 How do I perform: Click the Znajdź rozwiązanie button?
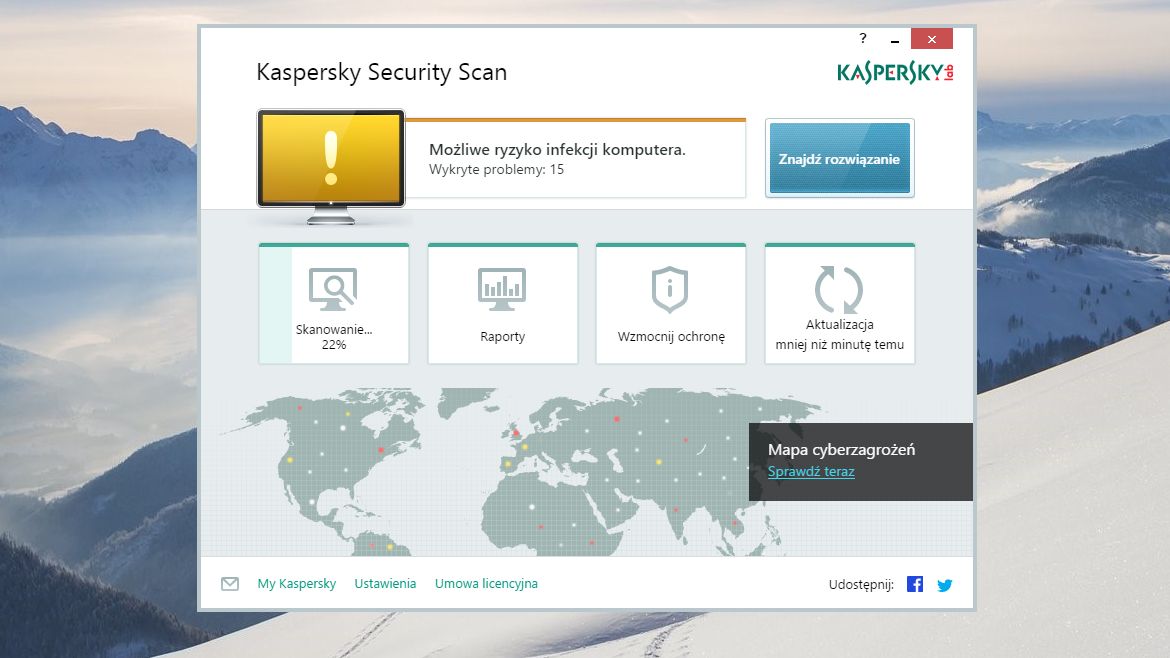839,158
